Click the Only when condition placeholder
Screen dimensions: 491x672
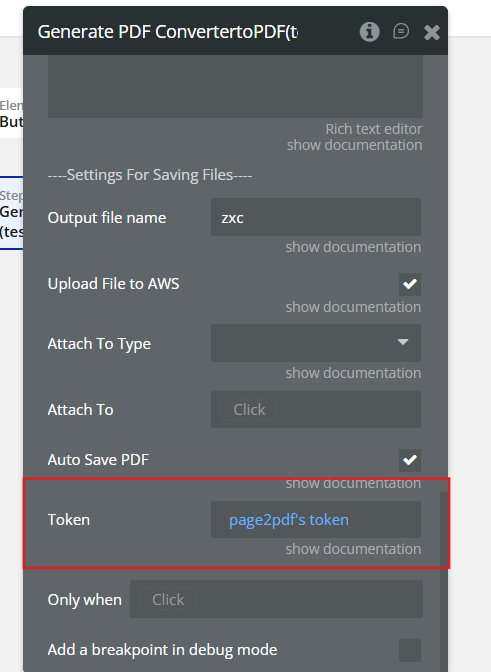tap(168, 599)
